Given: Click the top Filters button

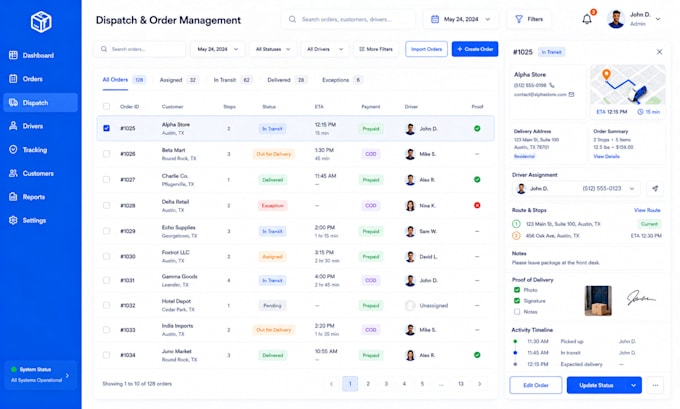Looking at the screenshot, I should click(529, 19).
